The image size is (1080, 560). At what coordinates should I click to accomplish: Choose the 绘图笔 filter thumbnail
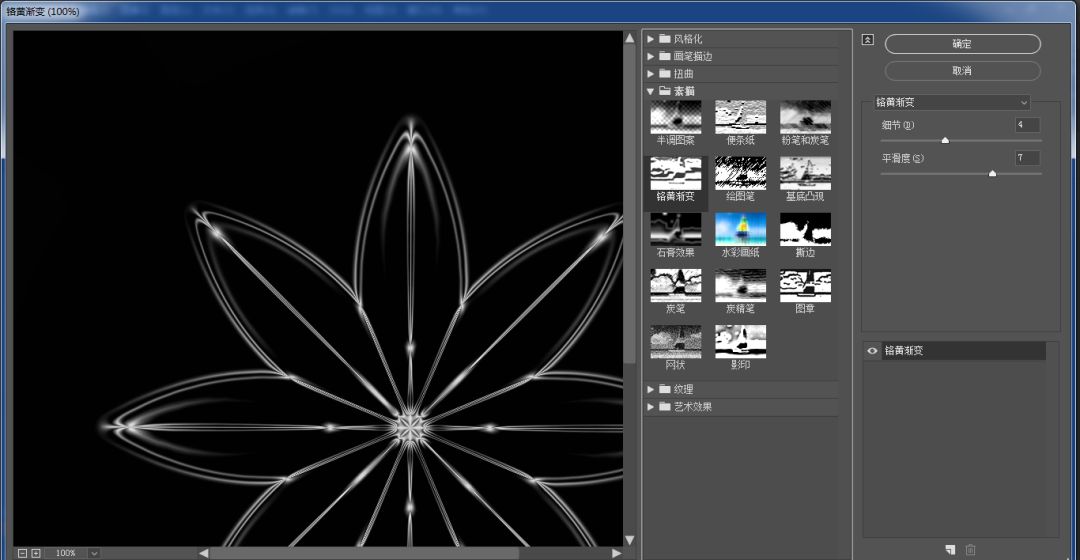point(740,174)
